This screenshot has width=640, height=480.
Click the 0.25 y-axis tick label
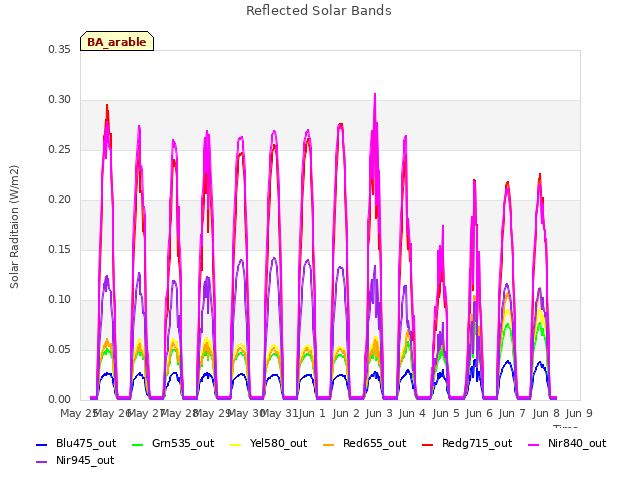tap(60, 149)
